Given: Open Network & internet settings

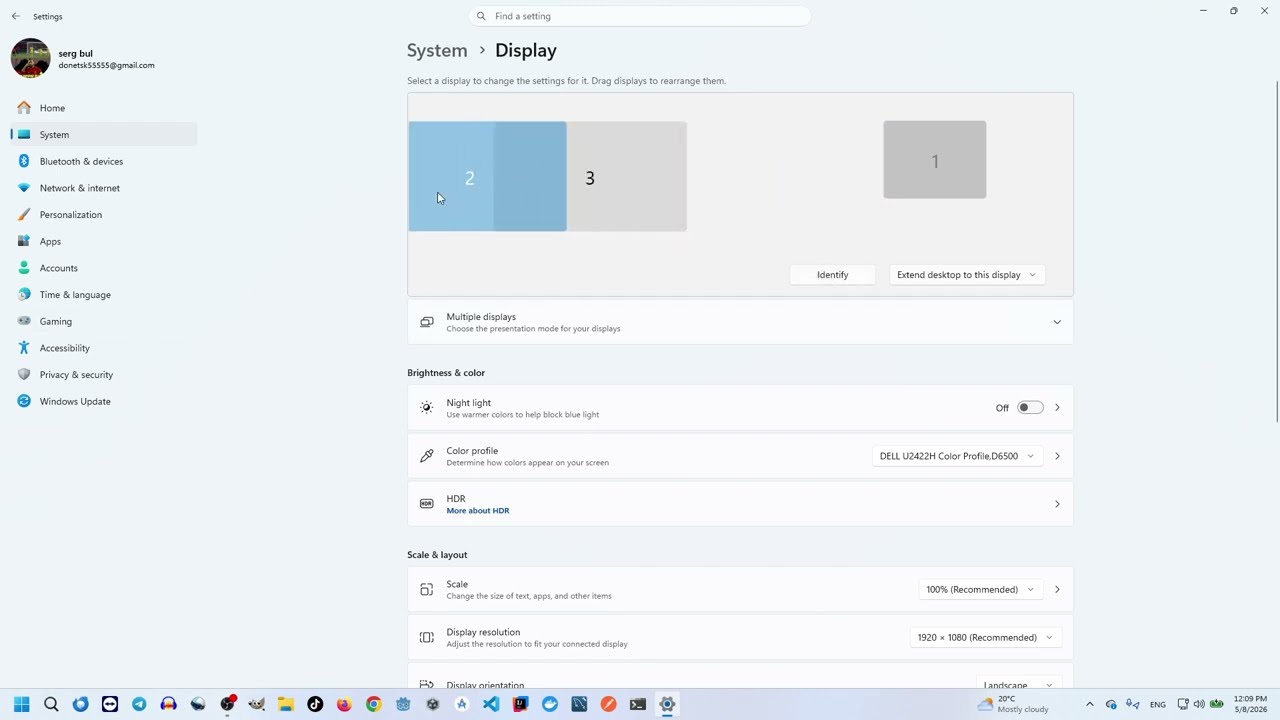Looking at the screenshot, I should (104, 188).
